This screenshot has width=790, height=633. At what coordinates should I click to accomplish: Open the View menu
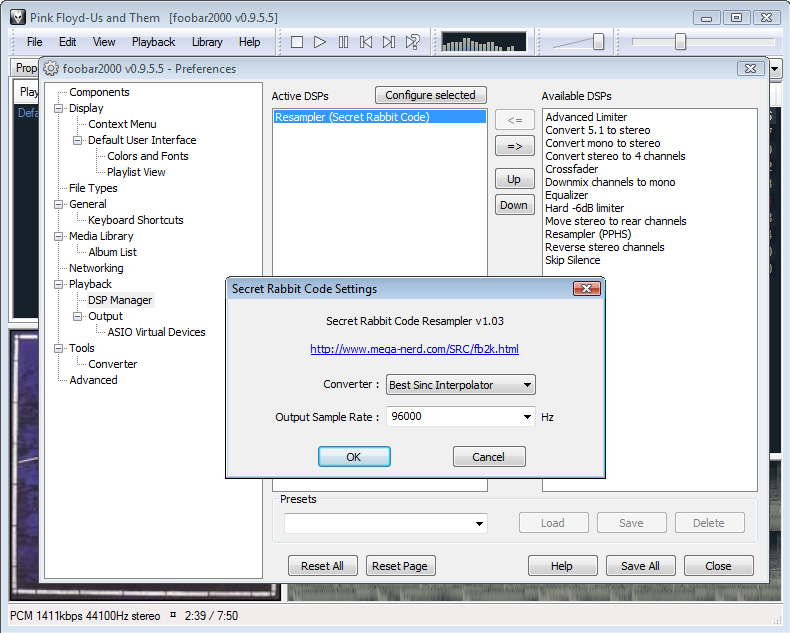tap(104, 42)
